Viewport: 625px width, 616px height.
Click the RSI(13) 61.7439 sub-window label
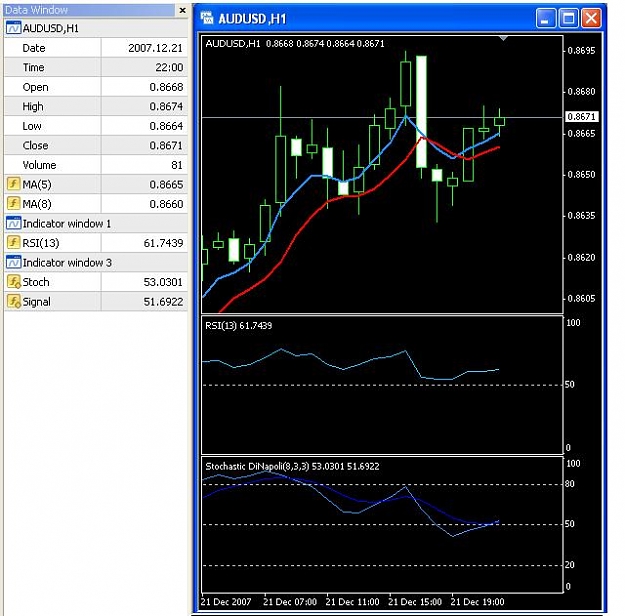point(238,326)
